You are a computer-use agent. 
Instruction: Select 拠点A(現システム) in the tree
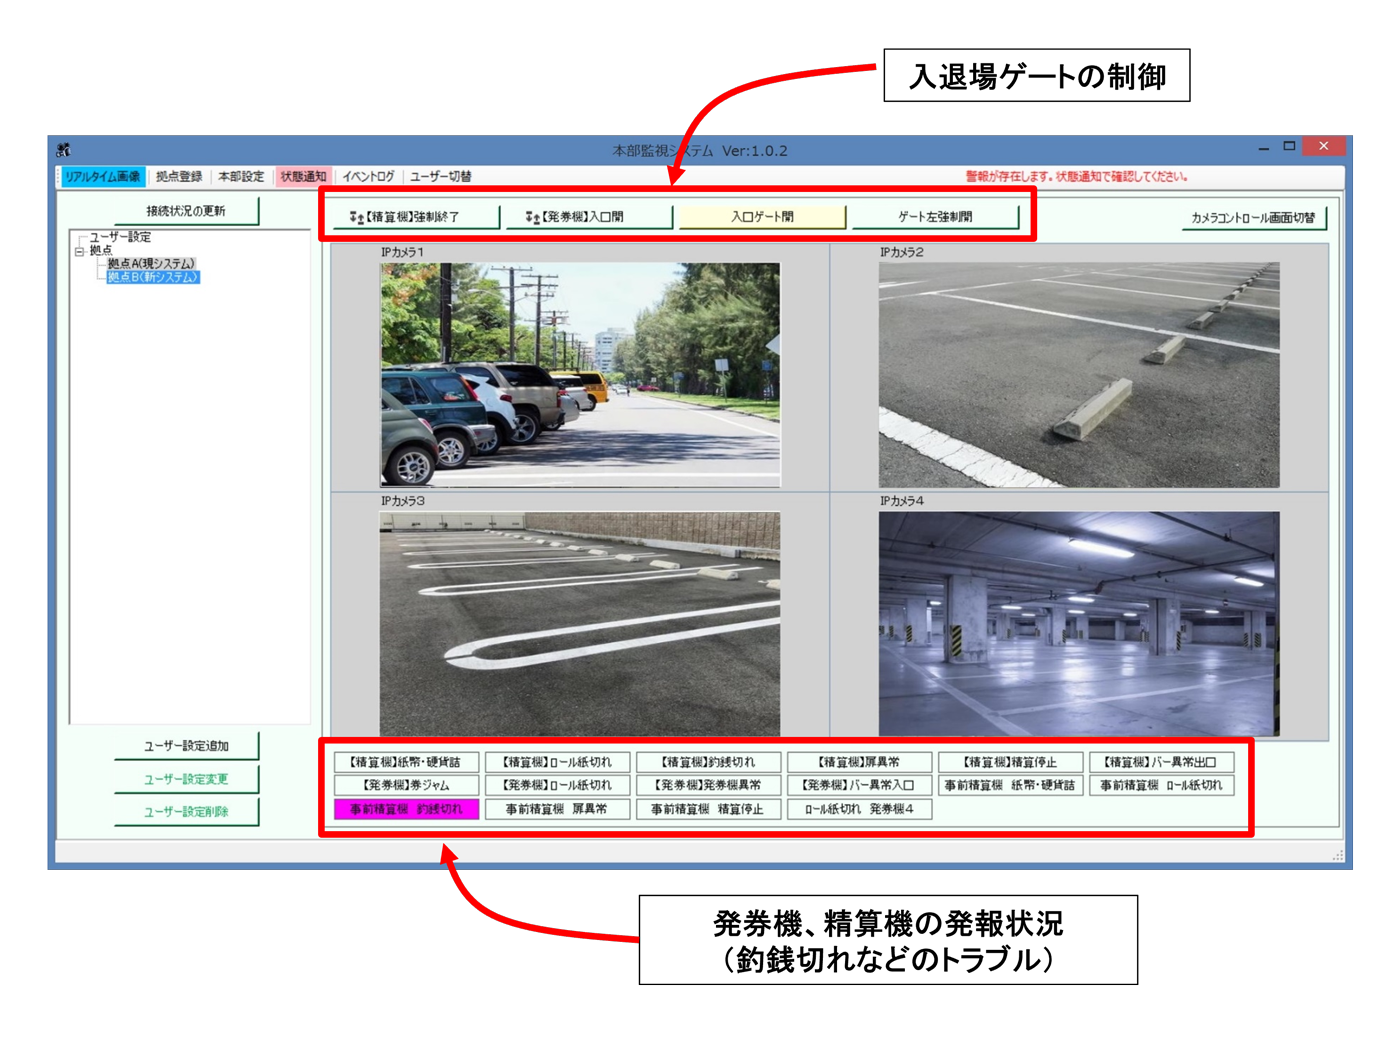click(151, 263)
